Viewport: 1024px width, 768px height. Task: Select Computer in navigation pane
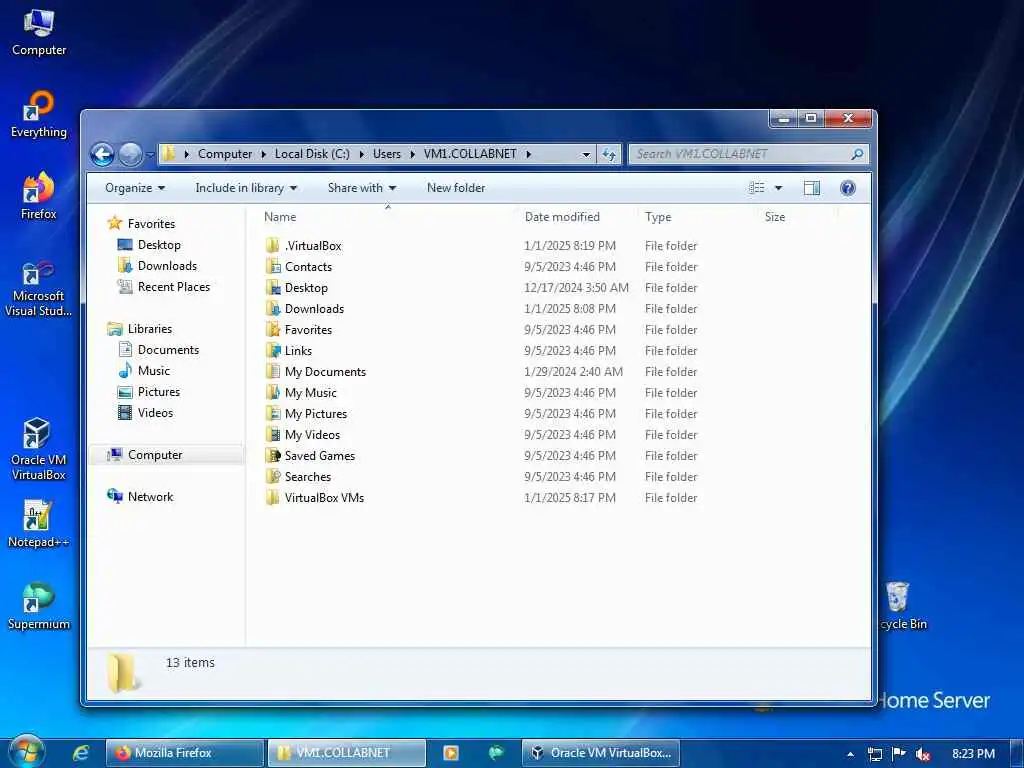[155, 455]
